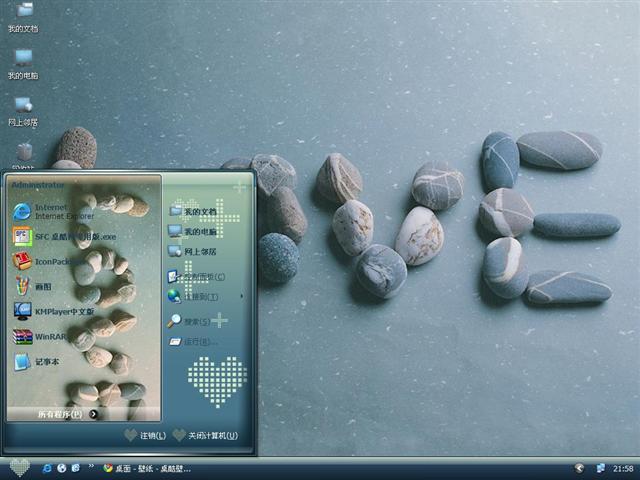
Task: Select the 网上邻居 desktop icon
Action: 23,111
